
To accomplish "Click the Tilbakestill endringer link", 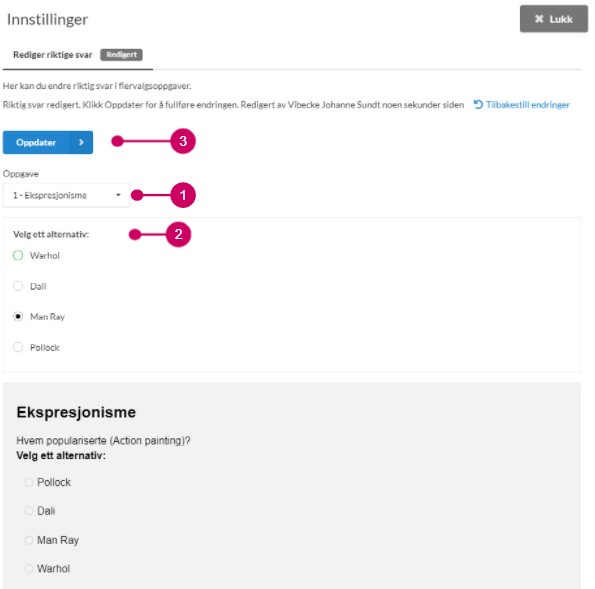I will pyautogui.click(x=528, y=105).
